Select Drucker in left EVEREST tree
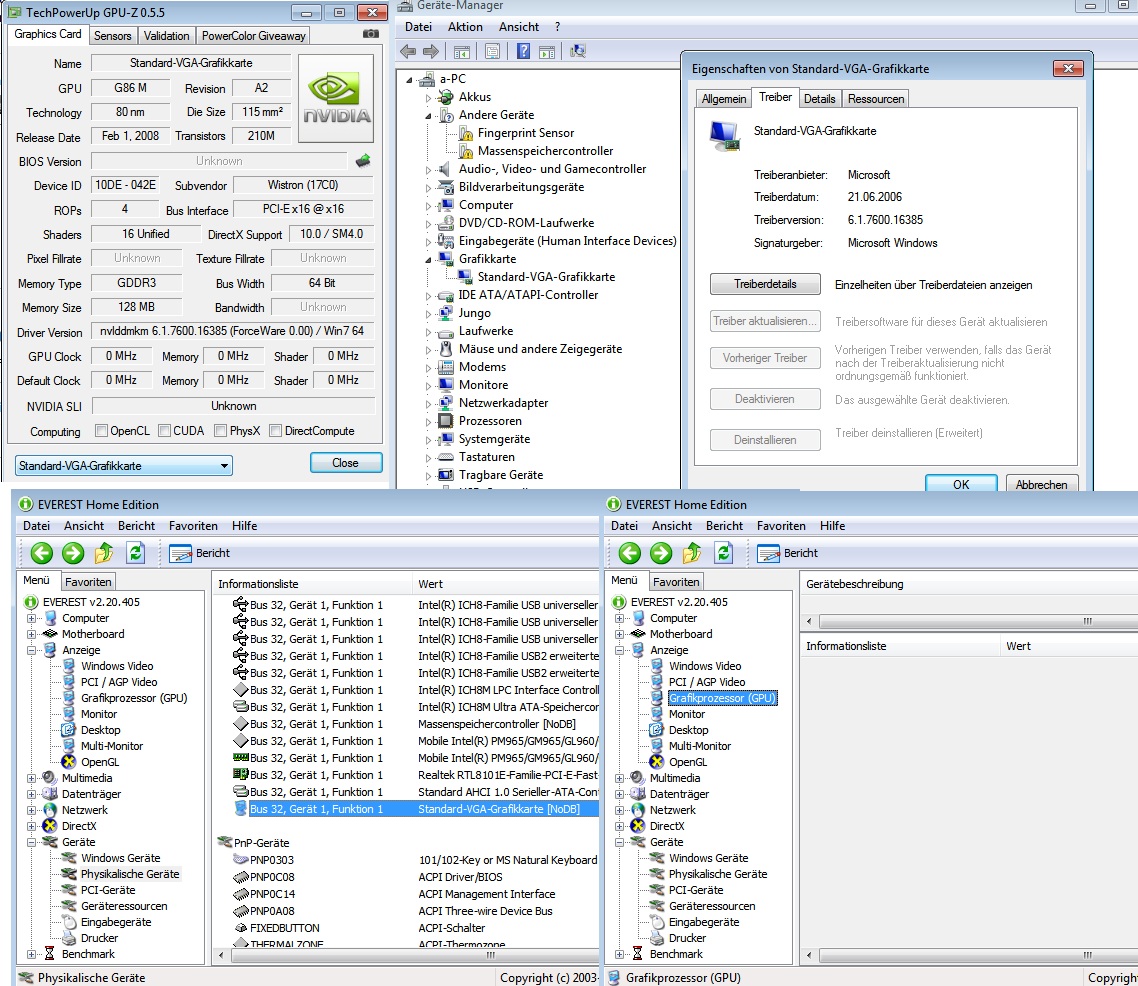Image resolution: width=1138 pixels, height=986 pixels. click(99, 938)
